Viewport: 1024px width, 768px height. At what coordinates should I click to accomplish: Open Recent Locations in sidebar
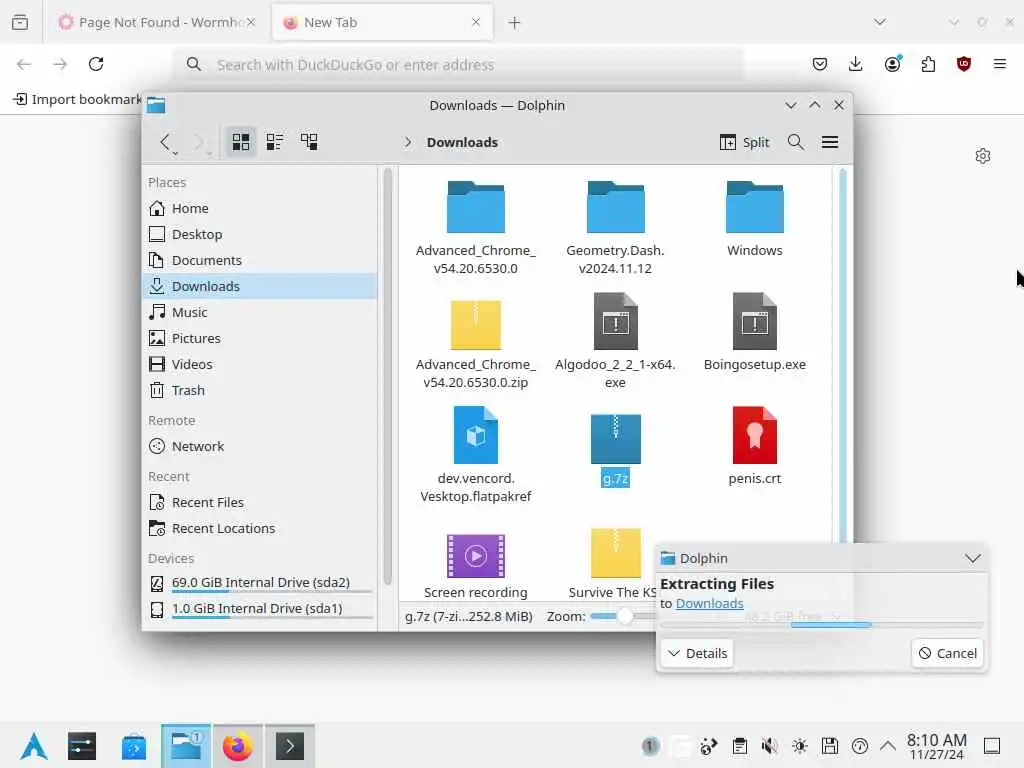[260, 528]
